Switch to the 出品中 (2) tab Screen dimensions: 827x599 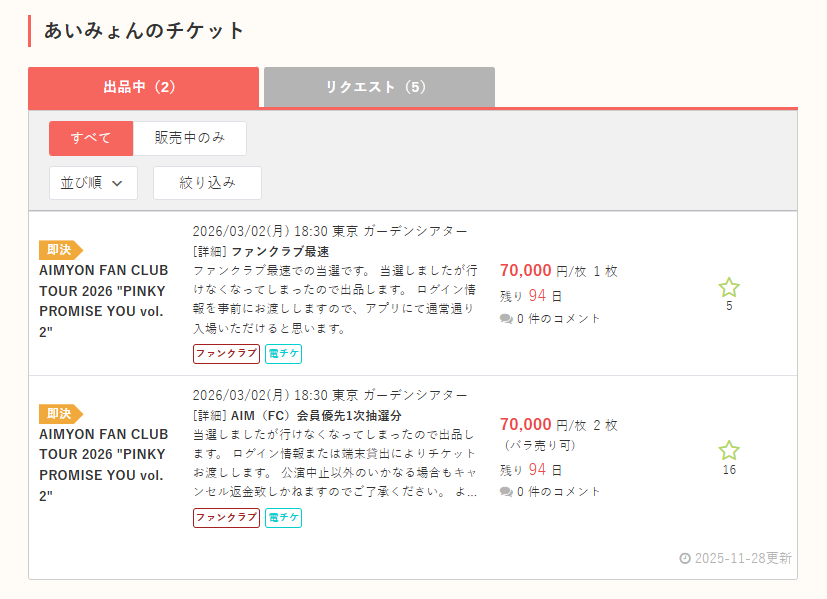(x=143, y=87)
